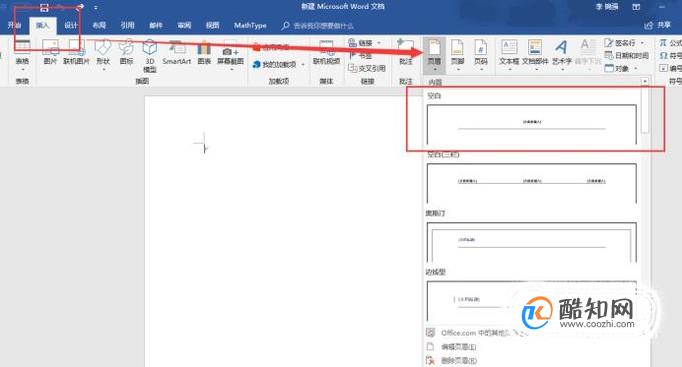The image size is (682, 367).
Task: Open the Table (表格) insert button
Action: tap(22, 54)
